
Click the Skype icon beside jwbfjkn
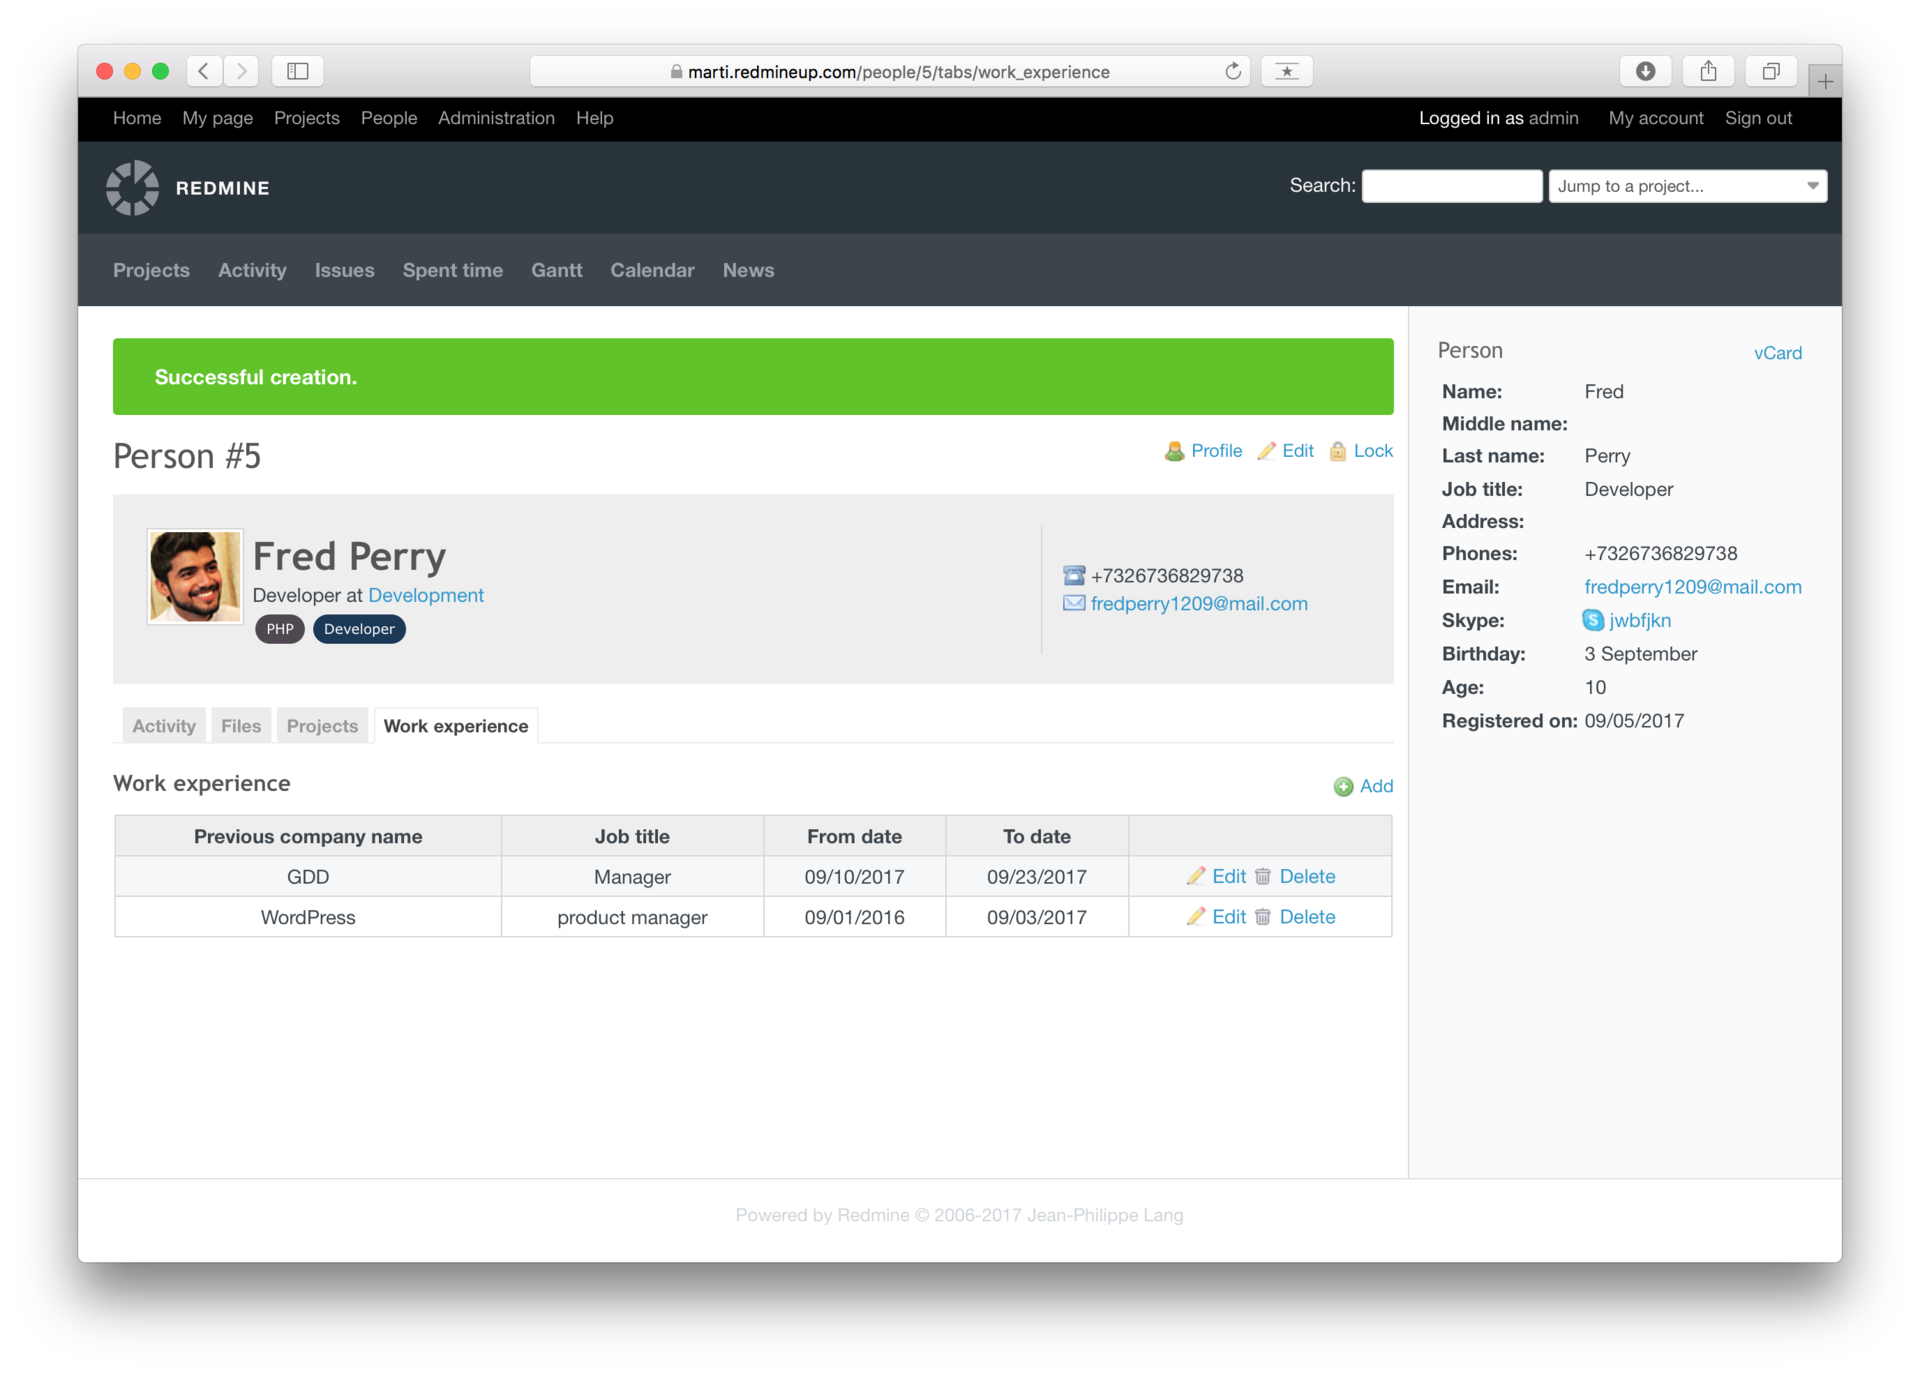pos(1592,620)
